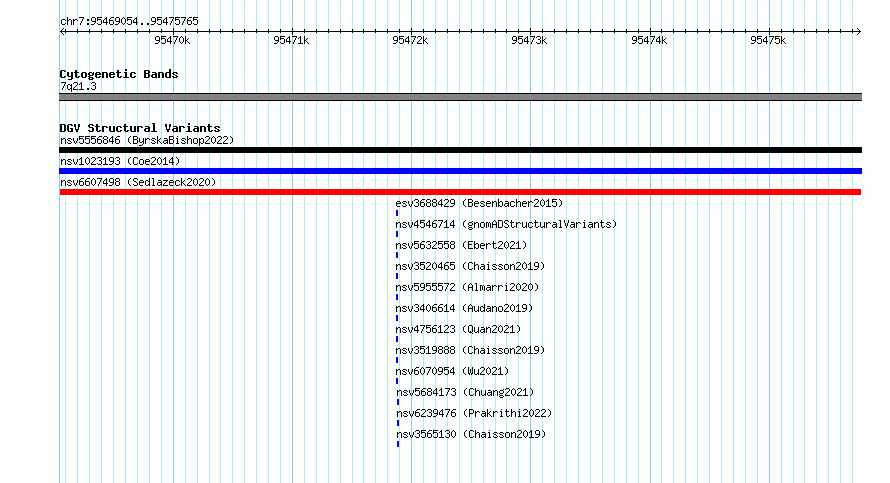Click the blue nsv1023193 variant bar
The height and width of the screenshot is (483, 890).
[x=460, y=171]
